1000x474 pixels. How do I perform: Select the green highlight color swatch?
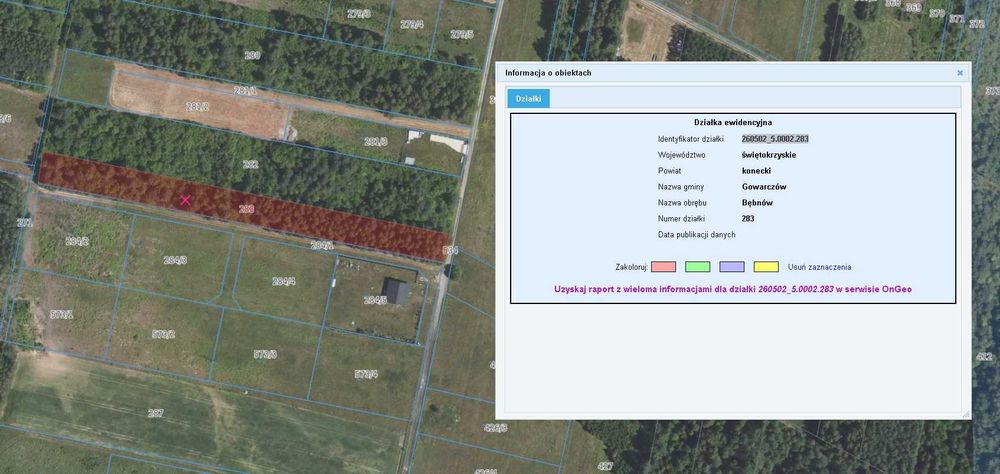pyautogui.click(x=698, y=267)
